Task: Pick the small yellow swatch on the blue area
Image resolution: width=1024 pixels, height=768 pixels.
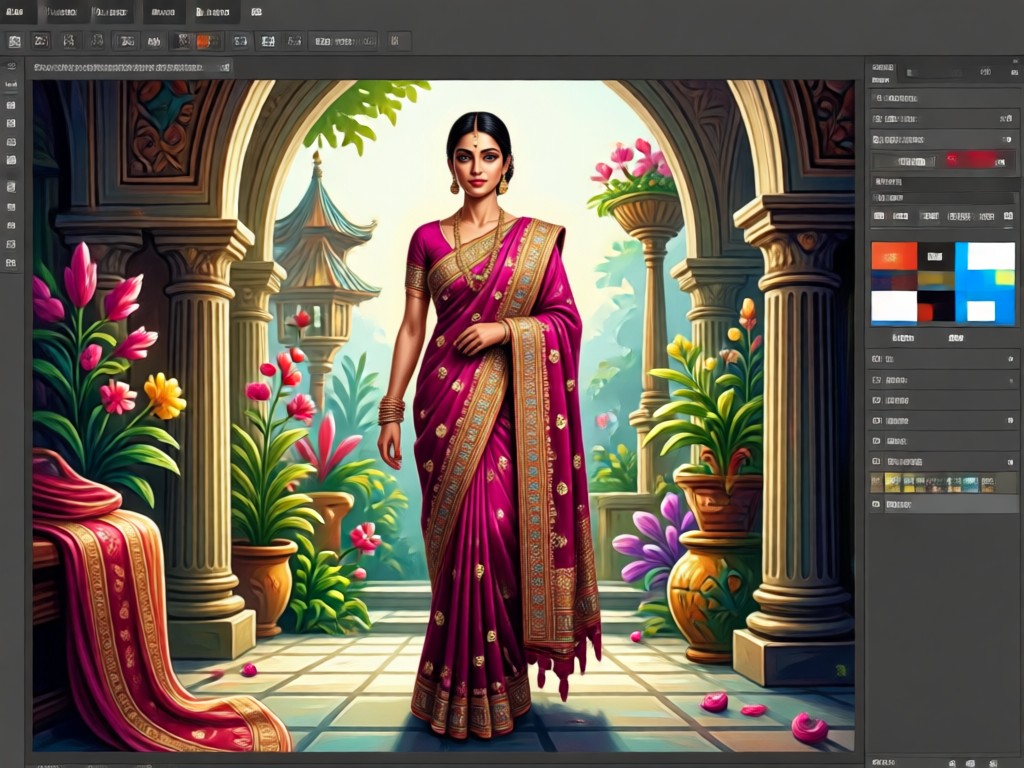Action: click(x=1004, y=278)
